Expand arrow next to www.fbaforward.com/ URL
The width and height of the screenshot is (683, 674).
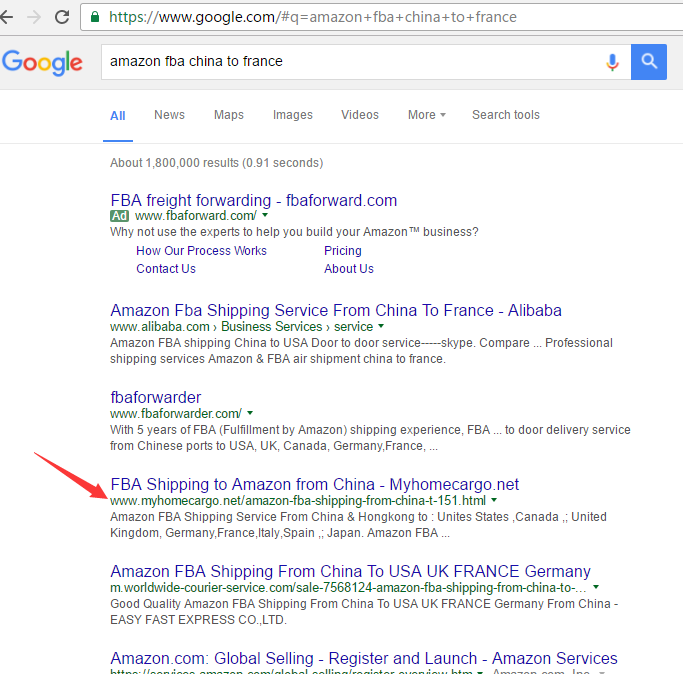click(265, 215)
